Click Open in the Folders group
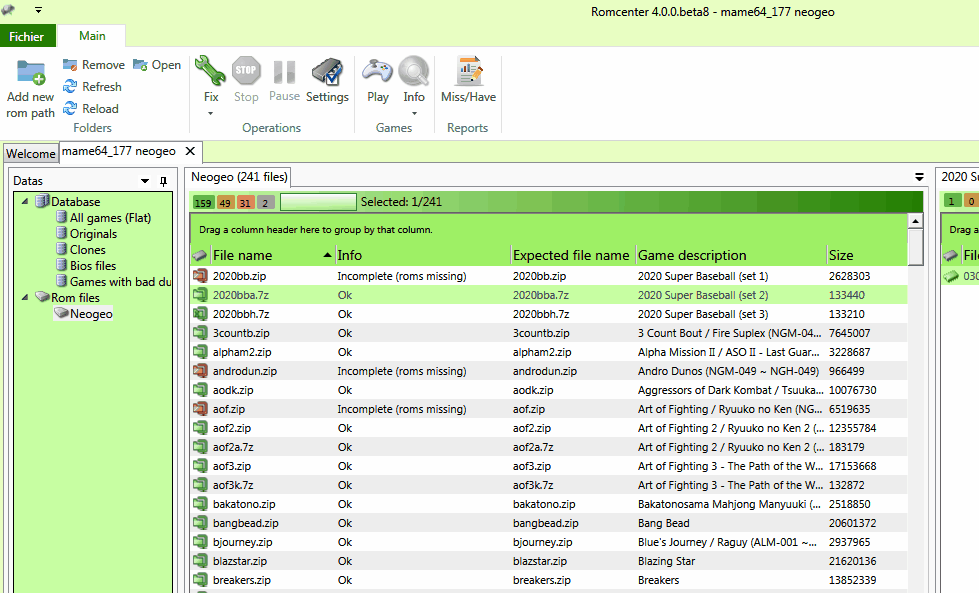979x593 pixels. (157, 65)
